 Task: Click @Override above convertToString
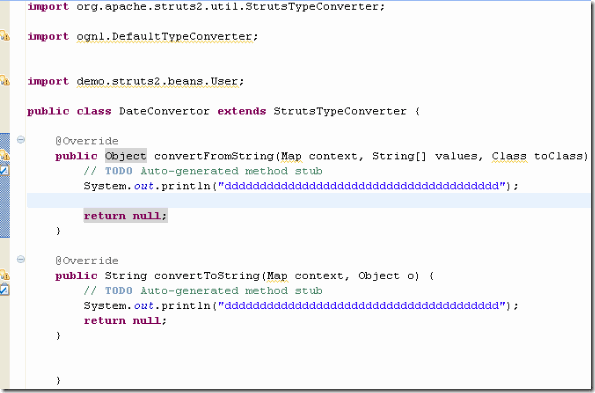(x=87, y=261)
